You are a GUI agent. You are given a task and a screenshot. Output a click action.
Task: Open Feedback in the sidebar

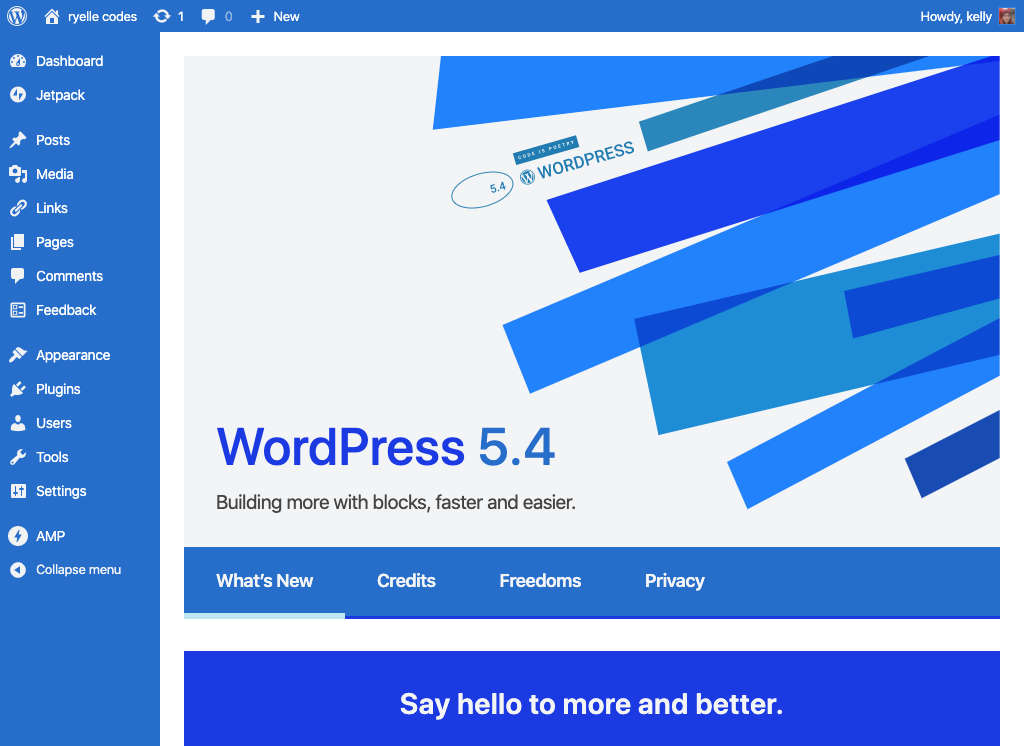pyautogui.click(x=66, y=310)
